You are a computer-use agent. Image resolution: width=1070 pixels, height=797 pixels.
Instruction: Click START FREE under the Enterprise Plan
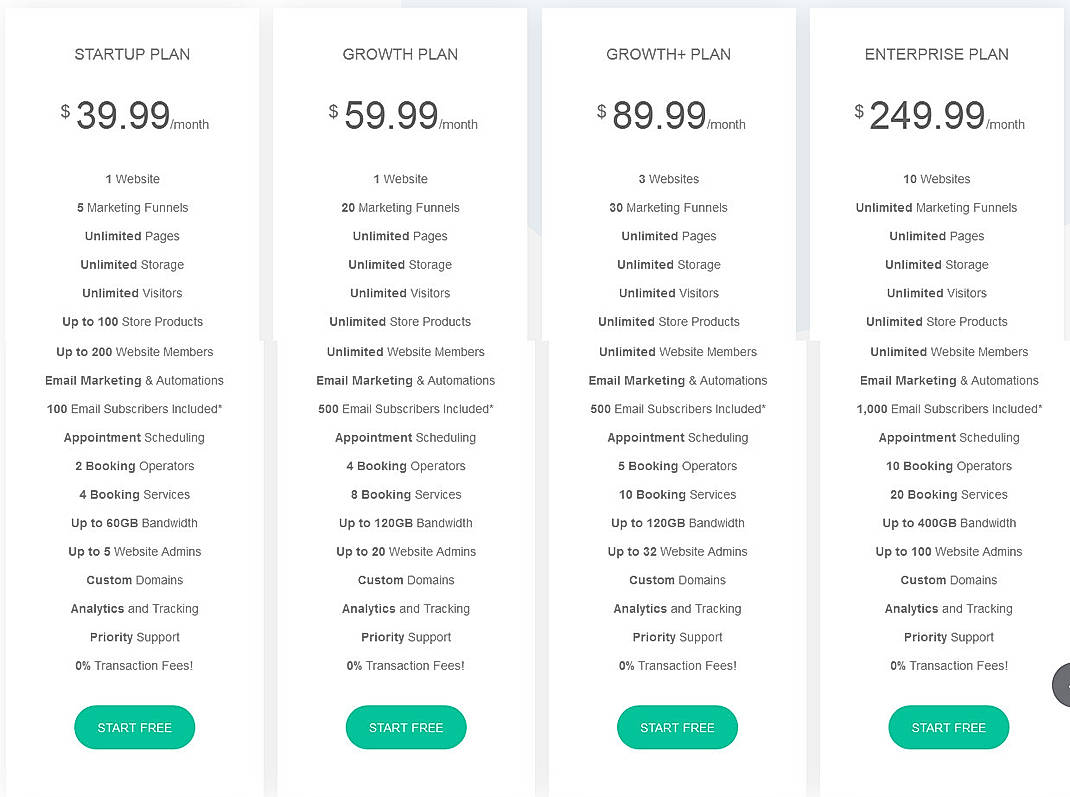pyautogui.click(x=948, y=727)
